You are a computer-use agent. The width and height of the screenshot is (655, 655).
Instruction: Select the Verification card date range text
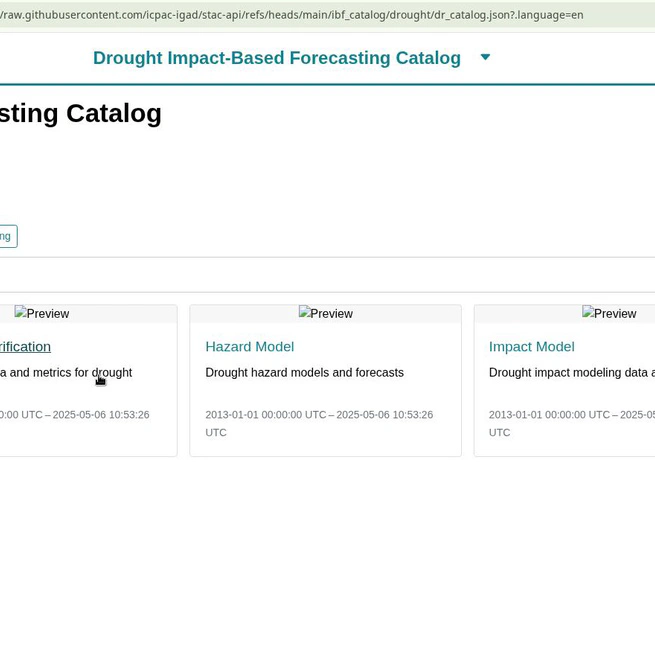[x=74, y=415]
